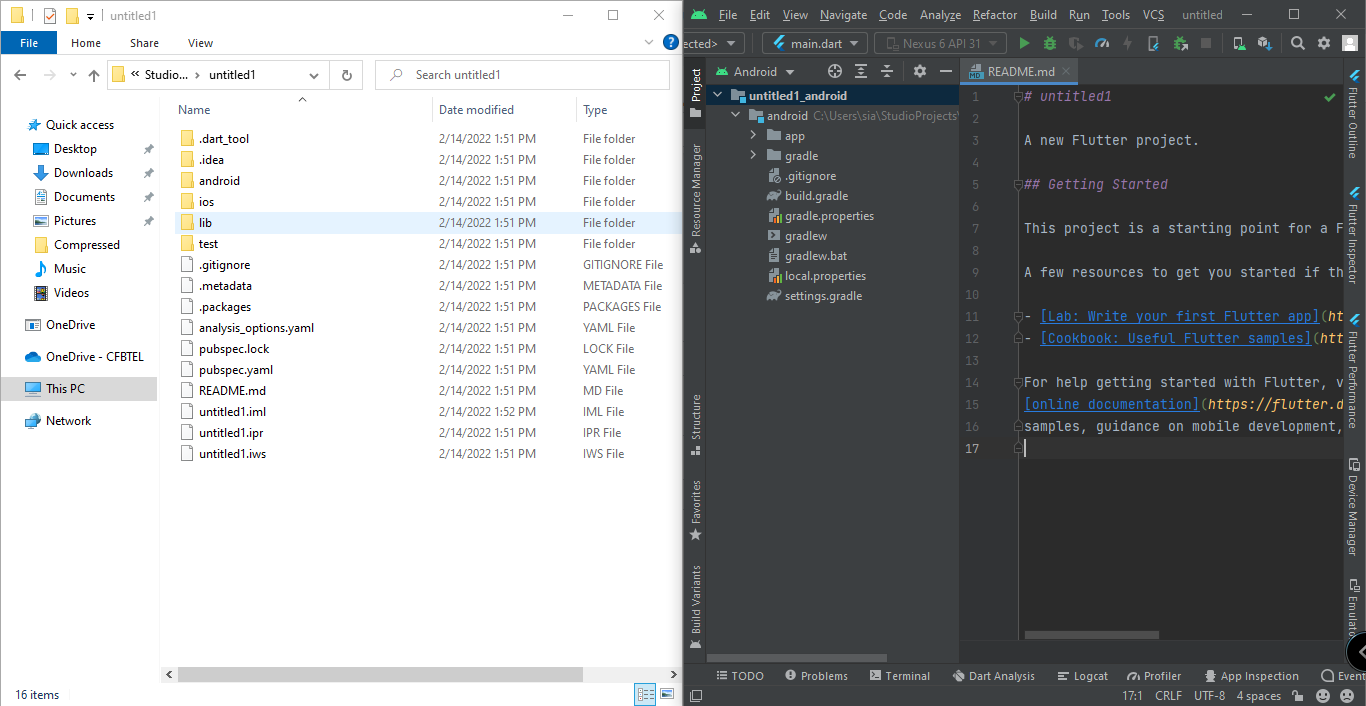Viewport: 1366px width, 706px height.
Task: Expand the app folder in project tree
Action: (754, 136)
